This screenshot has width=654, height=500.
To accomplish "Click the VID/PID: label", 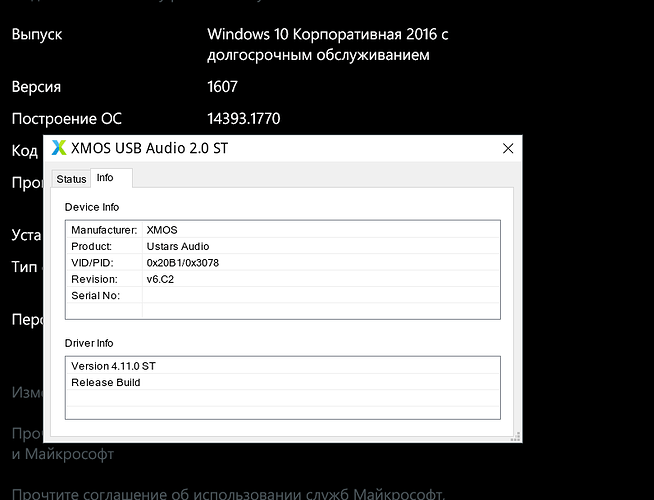I will coord(92,263).
